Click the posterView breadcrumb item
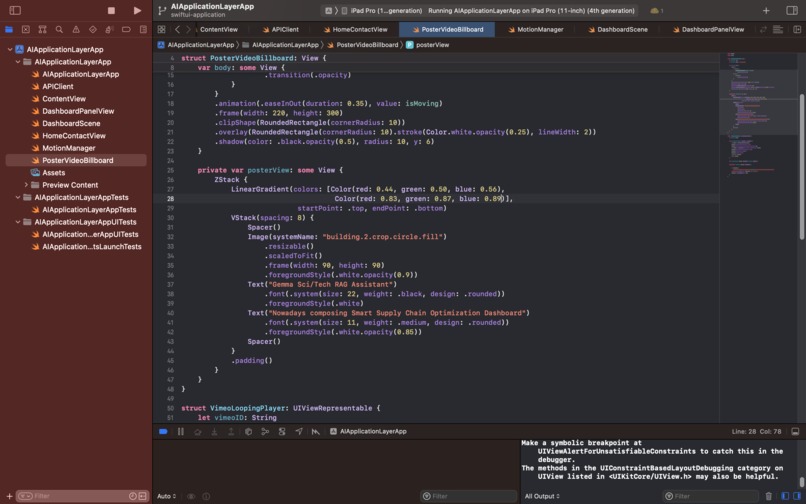 (x=427, y=45)
